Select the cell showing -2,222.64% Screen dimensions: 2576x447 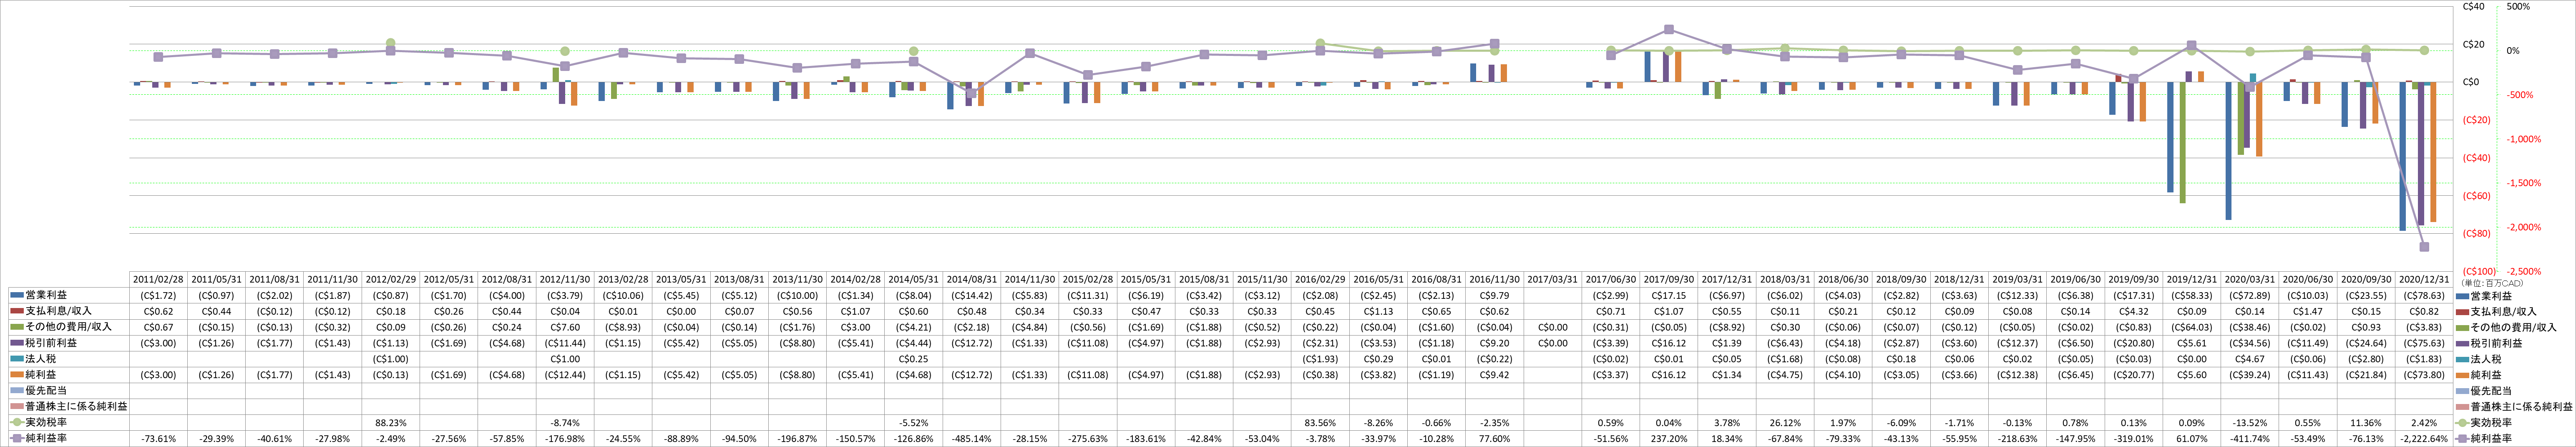(x=2424, y=439)
